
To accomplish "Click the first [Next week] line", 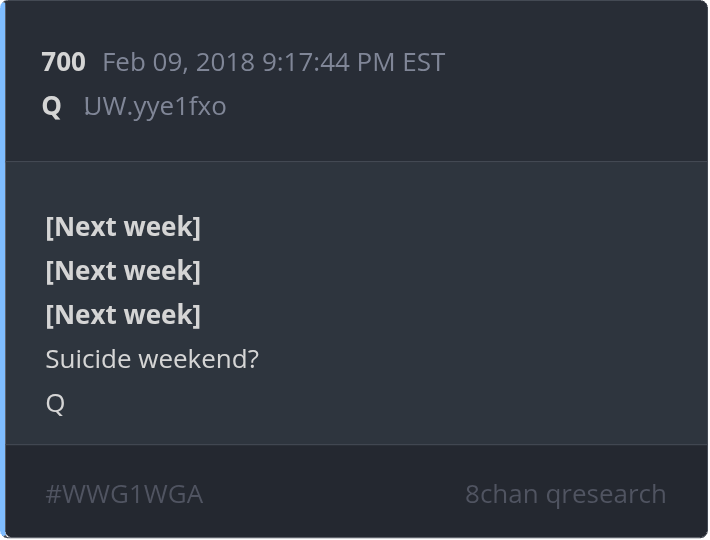I will coord(123,227).
